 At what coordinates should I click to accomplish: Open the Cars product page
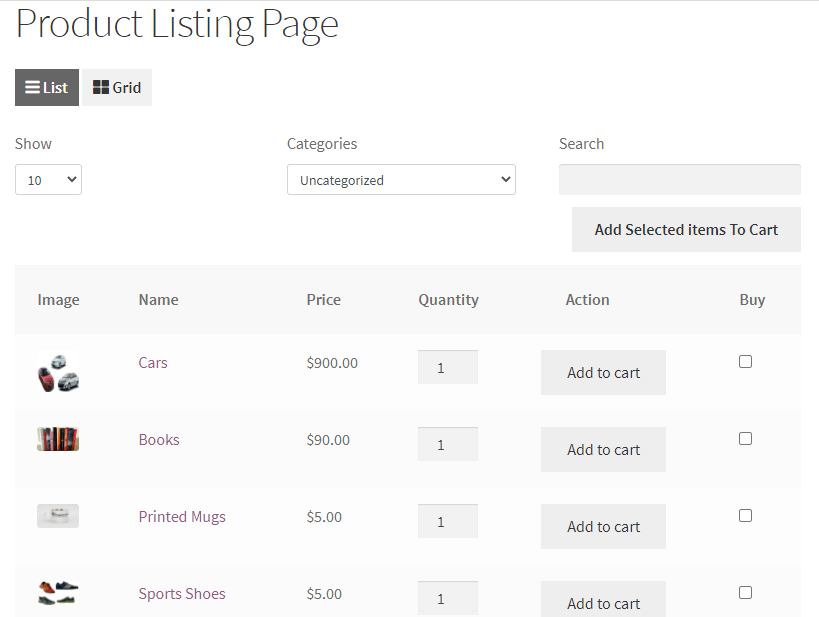152,362
